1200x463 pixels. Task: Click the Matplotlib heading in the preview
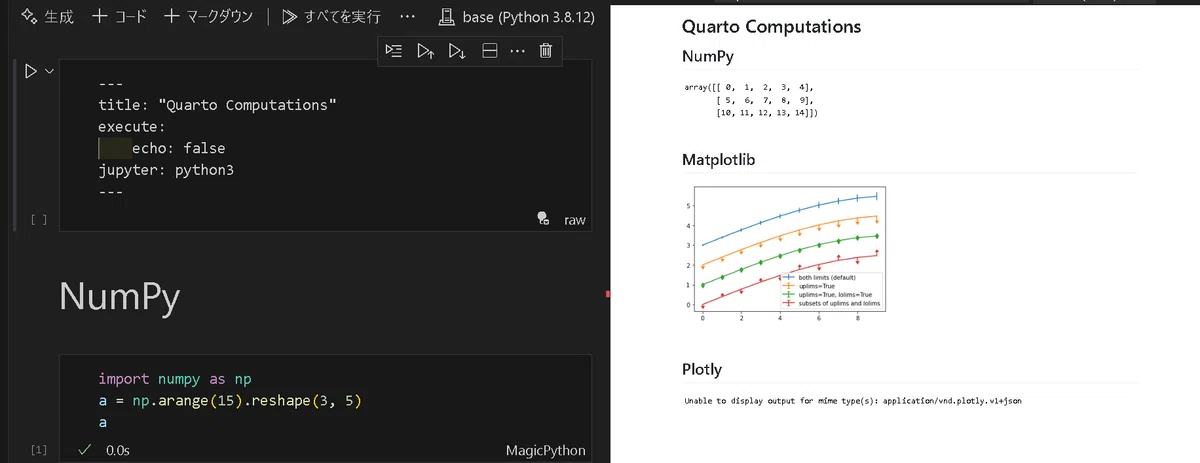pos(718,159)
